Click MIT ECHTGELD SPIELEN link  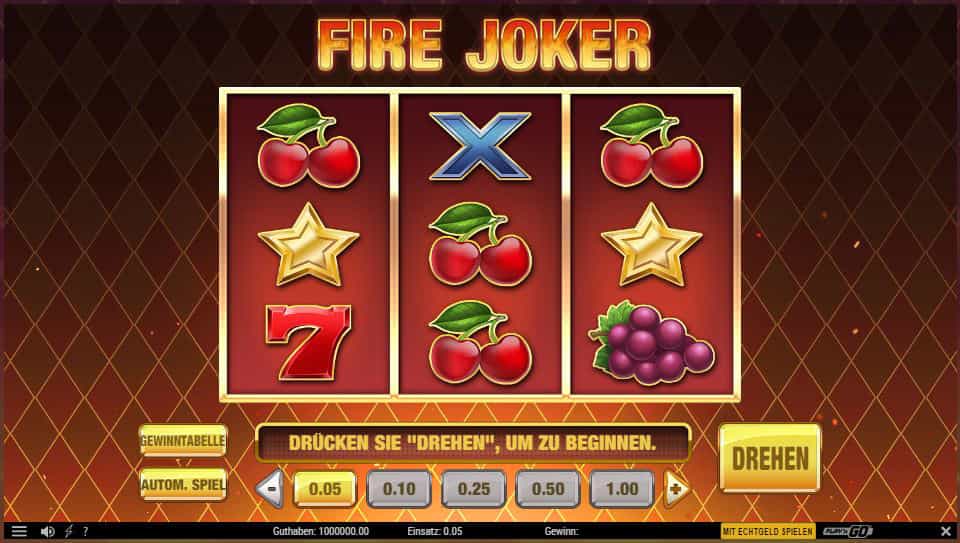pos(768,531)
